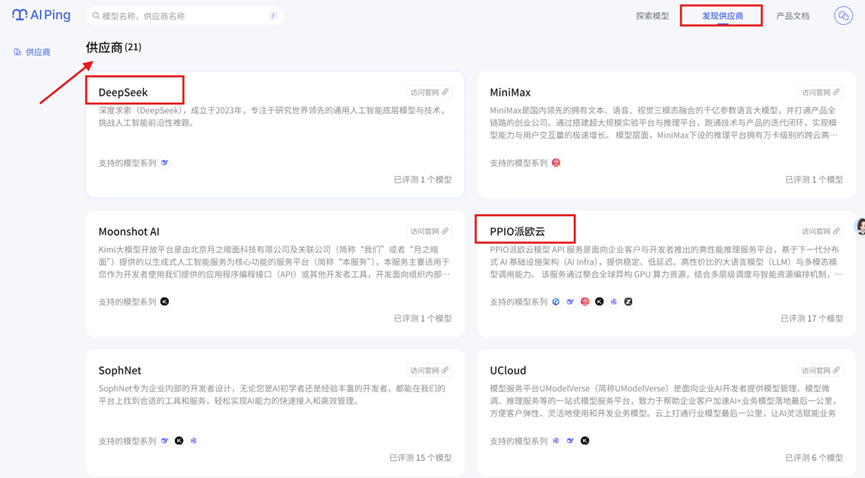Click the red MiniMax model icon in the MiniMax card
865x478 pixels.
(556, 163)
